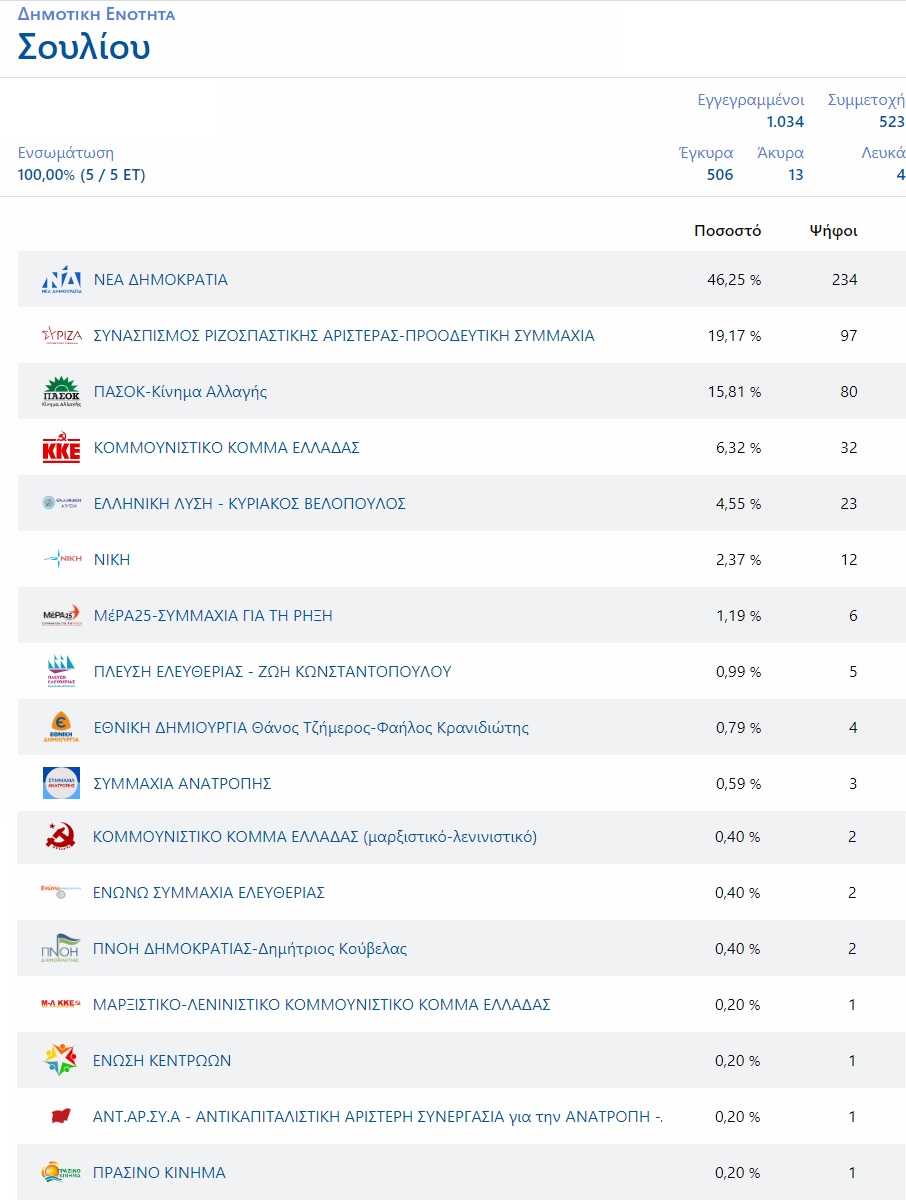Image resolution: width=906 pixels, height=1200 pixels.
Task: Click the ΜέΡΑ25 party logo
Action: tap(61, 616)
